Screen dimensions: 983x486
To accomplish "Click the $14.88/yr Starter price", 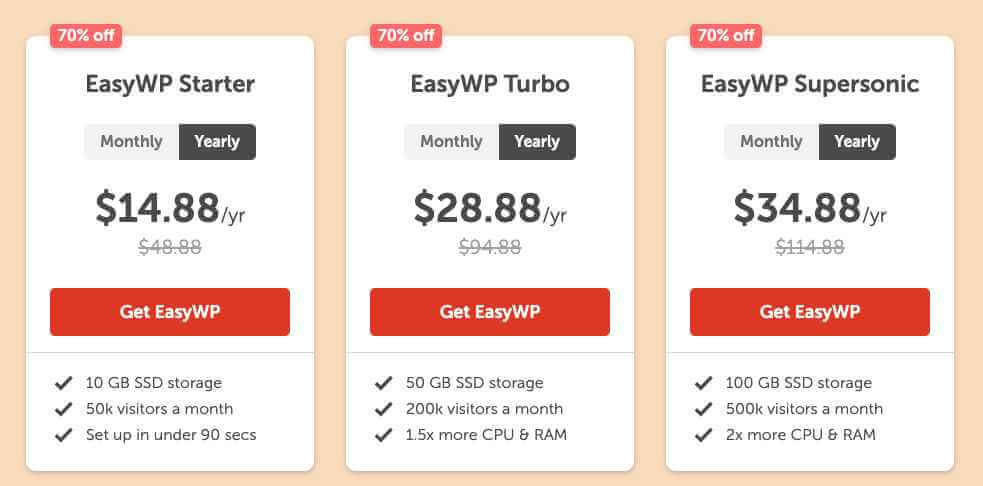I will point(170,208).
